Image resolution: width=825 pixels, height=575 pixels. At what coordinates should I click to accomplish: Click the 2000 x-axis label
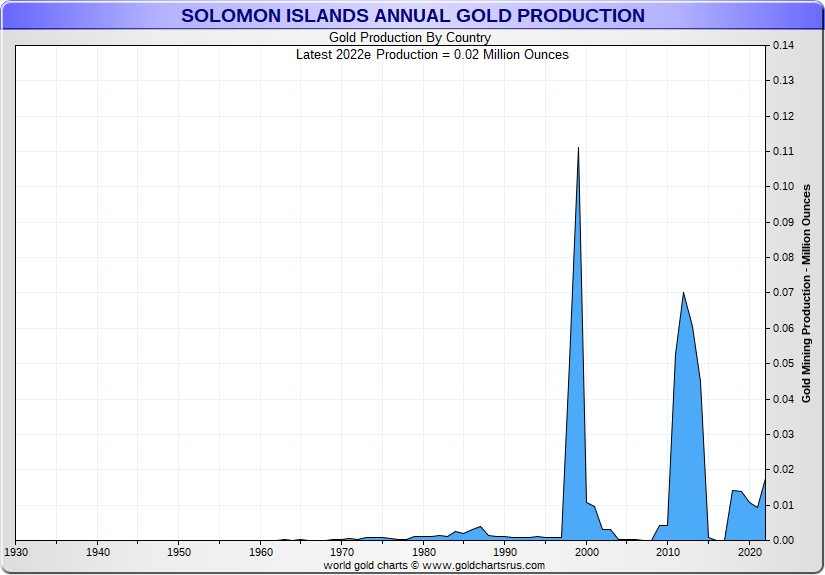click(587, 552)
